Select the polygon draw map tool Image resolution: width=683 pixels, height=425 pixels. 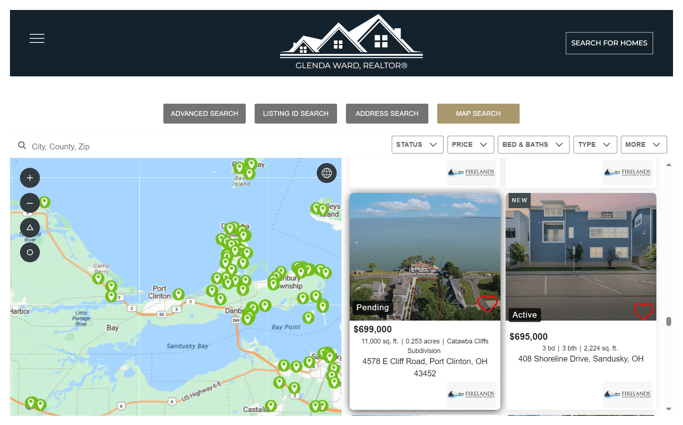[x=30, y=228]
